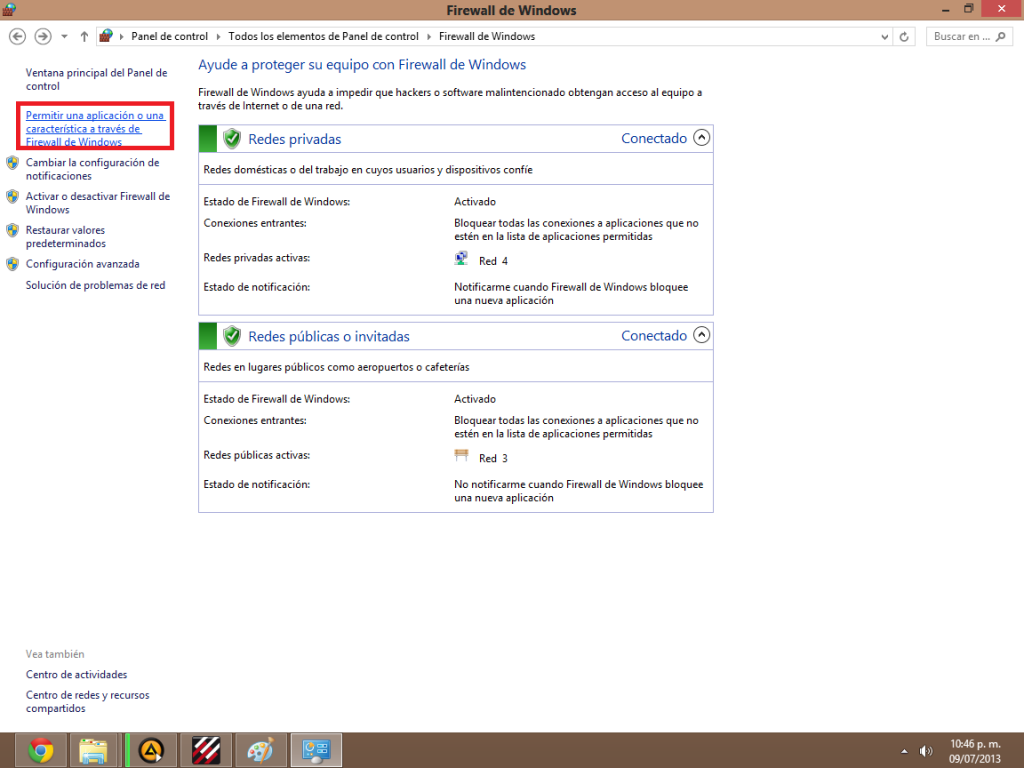Click the 'Redes privadas' heading
Screen dimensions: 1024x768
[295, 139]
